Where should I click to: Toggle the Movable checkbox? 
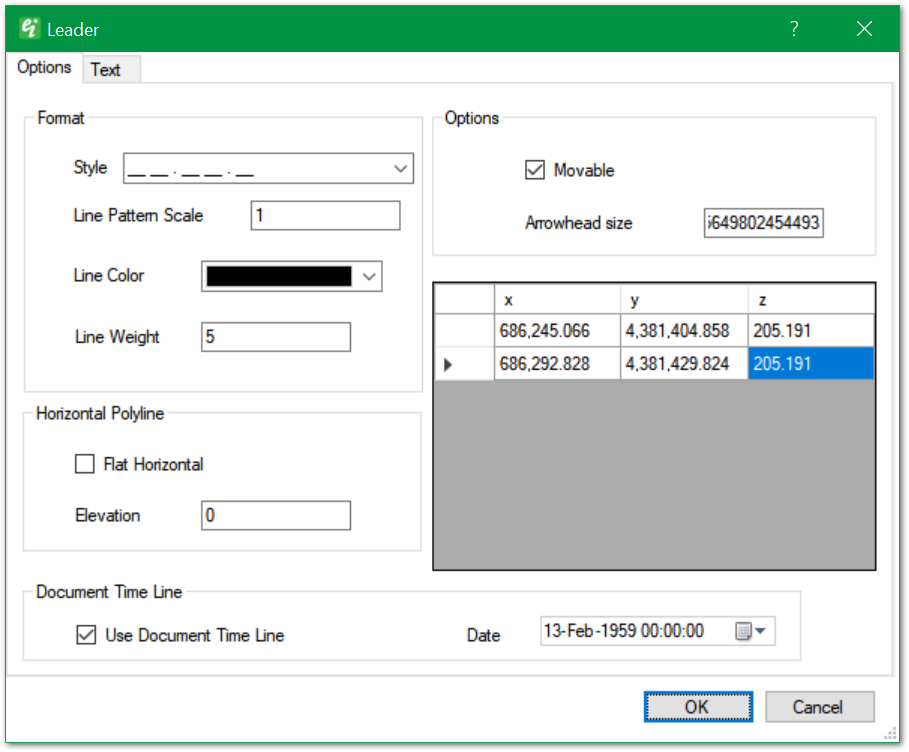[535, 170]
